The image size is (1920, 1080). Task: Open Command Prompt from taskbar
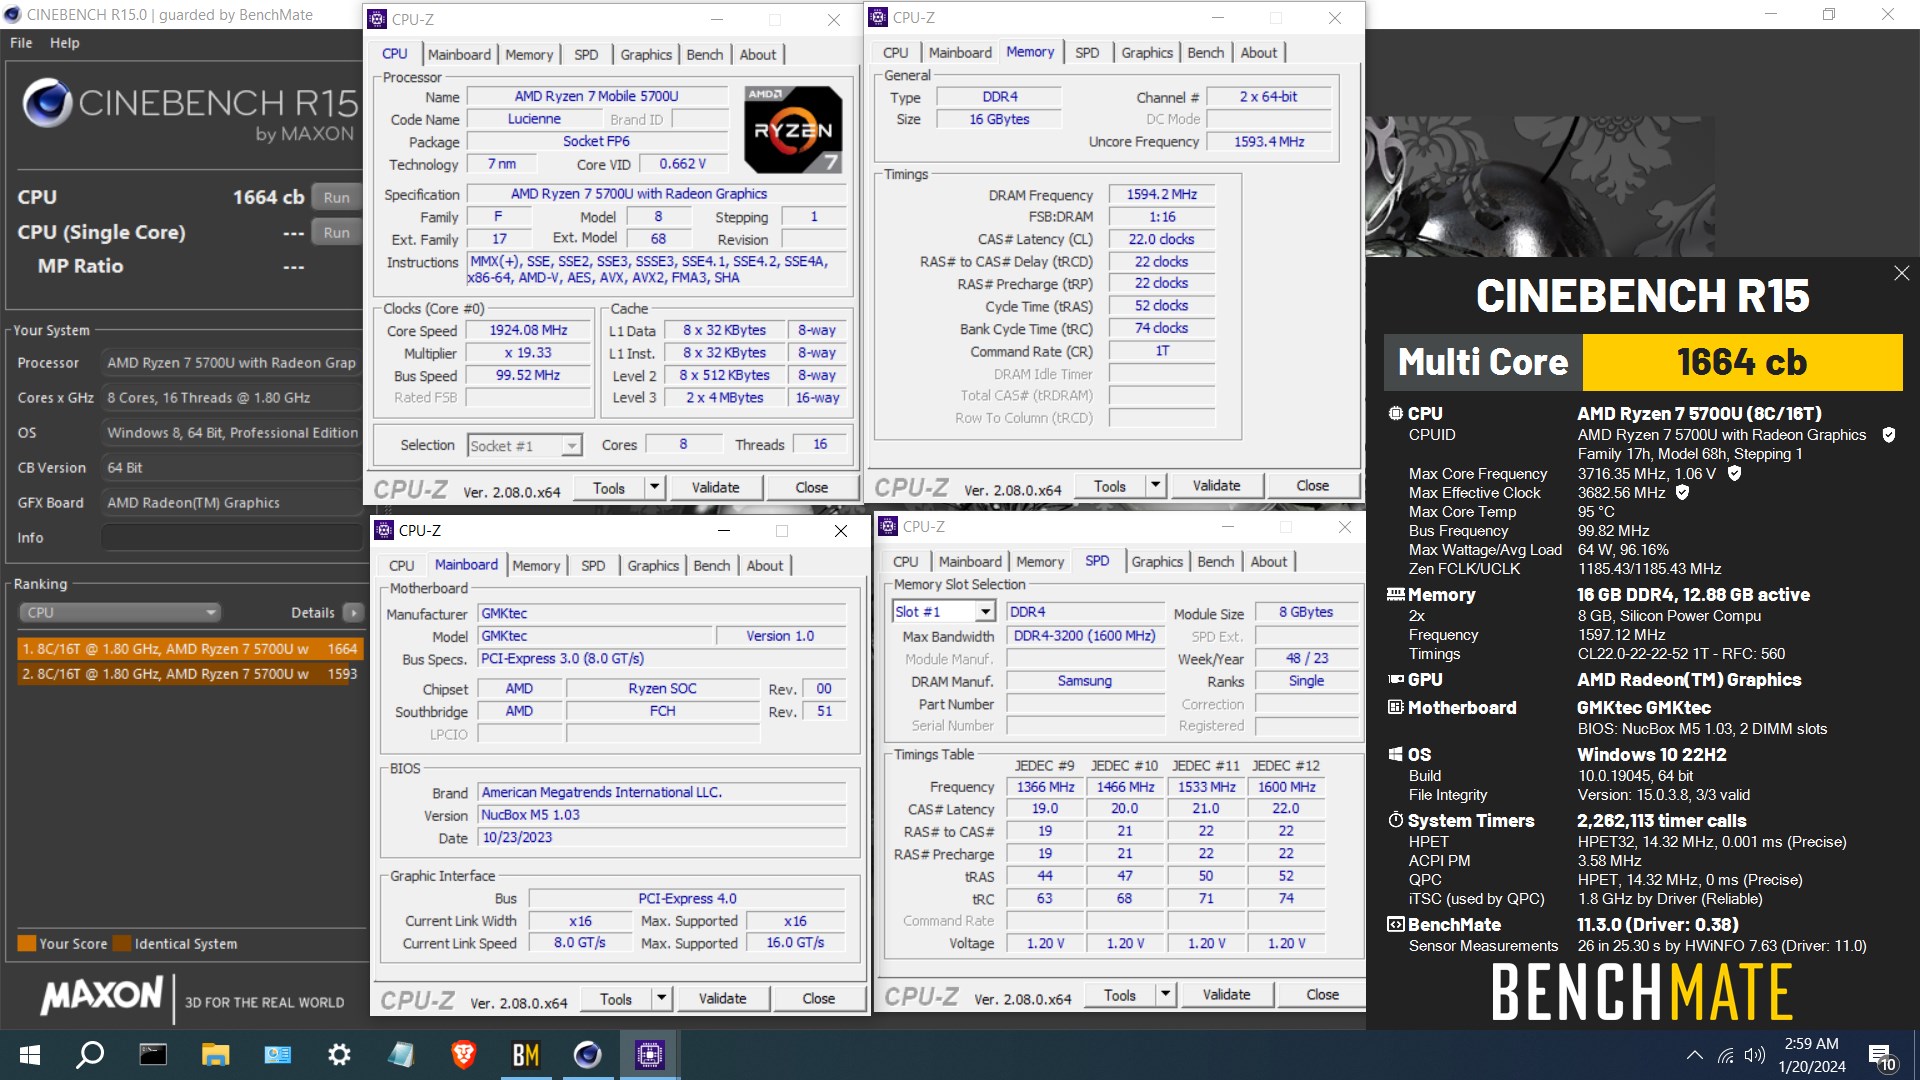click(x=153, y=1055)
